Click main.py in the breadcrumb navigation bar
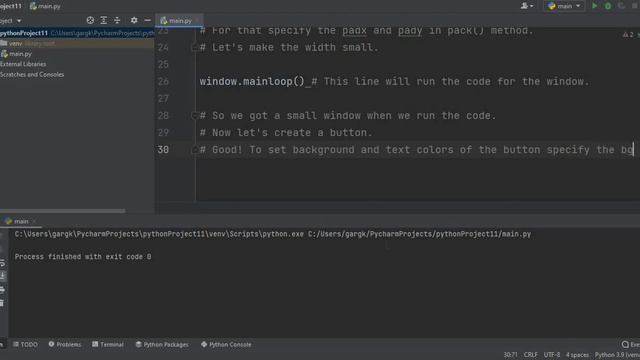 click(x=45, y=6)
